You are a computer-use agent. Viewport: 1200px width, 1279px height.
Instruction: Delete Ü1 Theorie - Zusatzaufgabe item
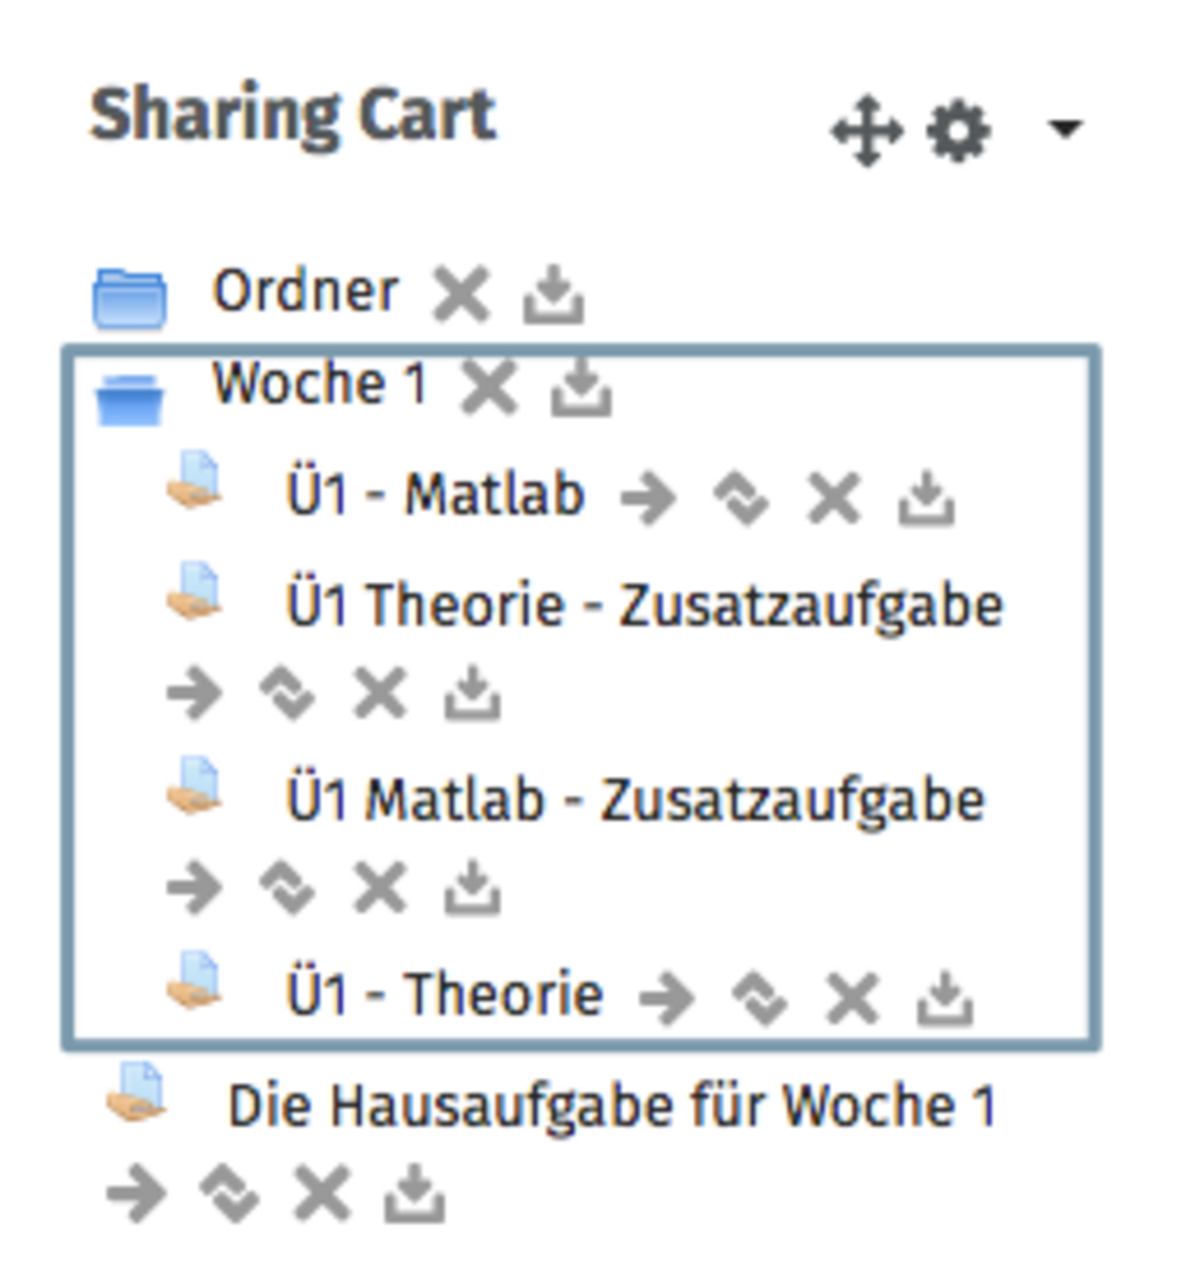[380, 694]
